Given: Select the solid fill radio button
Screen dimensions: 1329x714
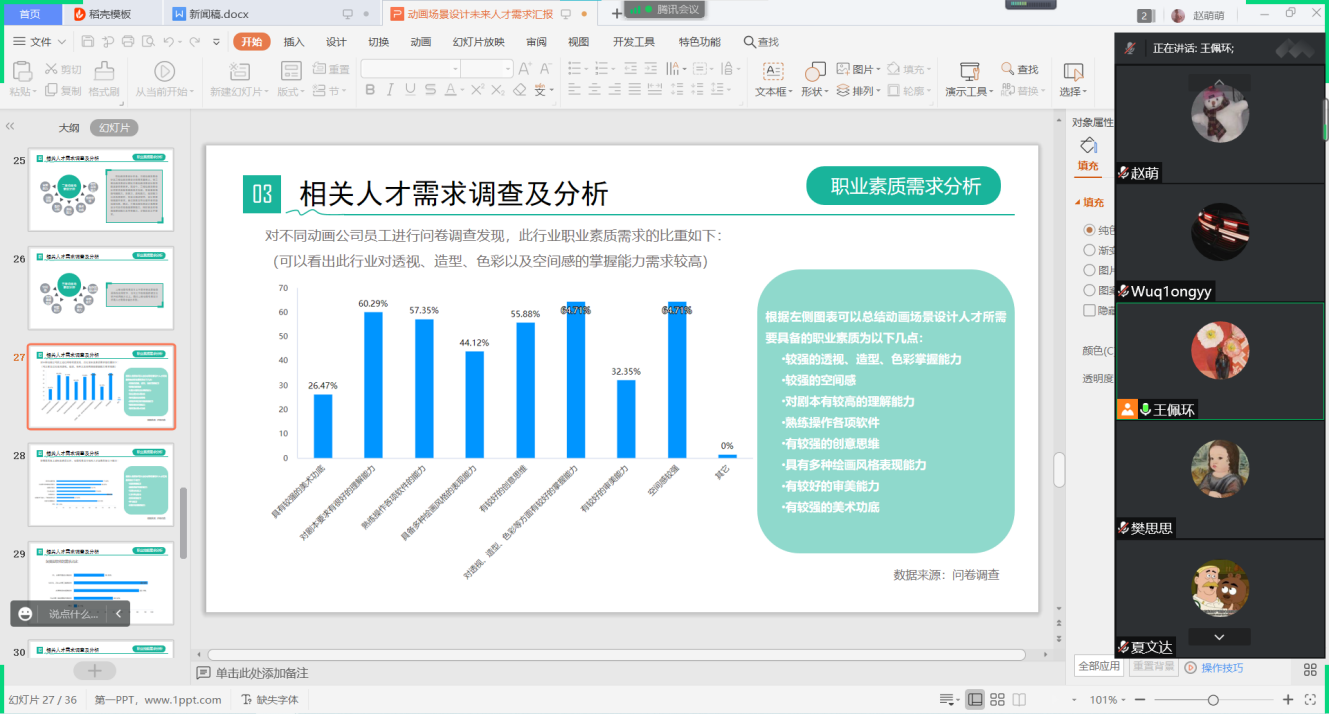Looking at the screenshot, I should [x=1090, y=230].
